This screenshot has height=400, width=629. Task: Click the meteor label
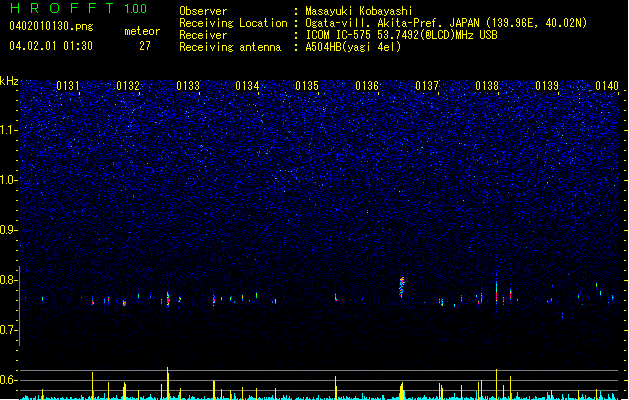(142, 31)
